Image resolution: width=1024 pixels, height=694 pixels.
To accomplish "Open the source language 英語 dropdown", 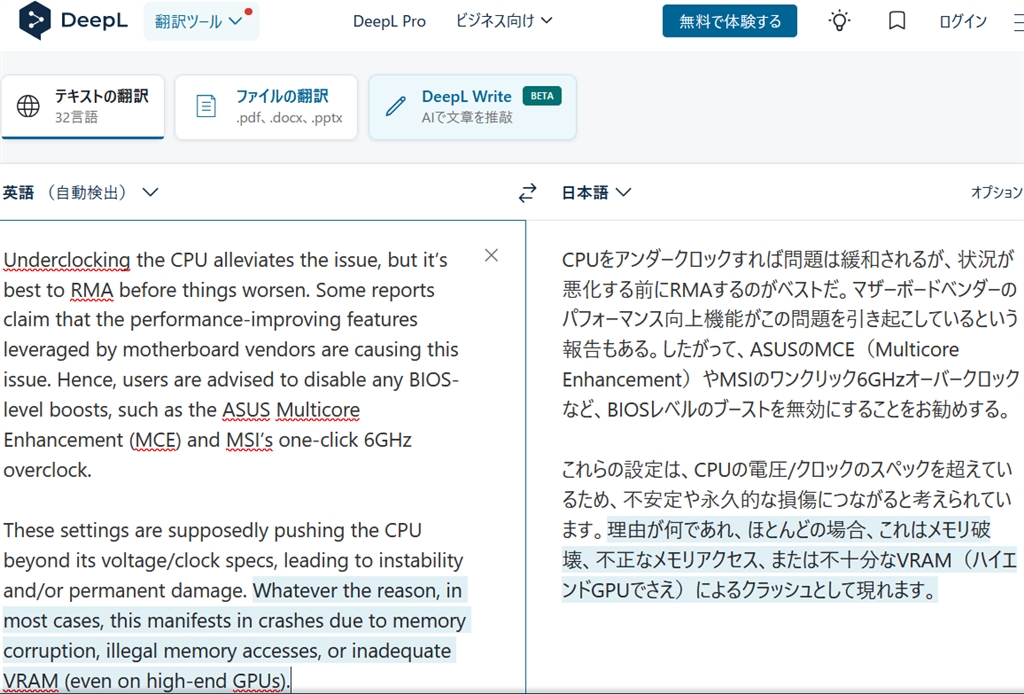I will coord(80,193).
